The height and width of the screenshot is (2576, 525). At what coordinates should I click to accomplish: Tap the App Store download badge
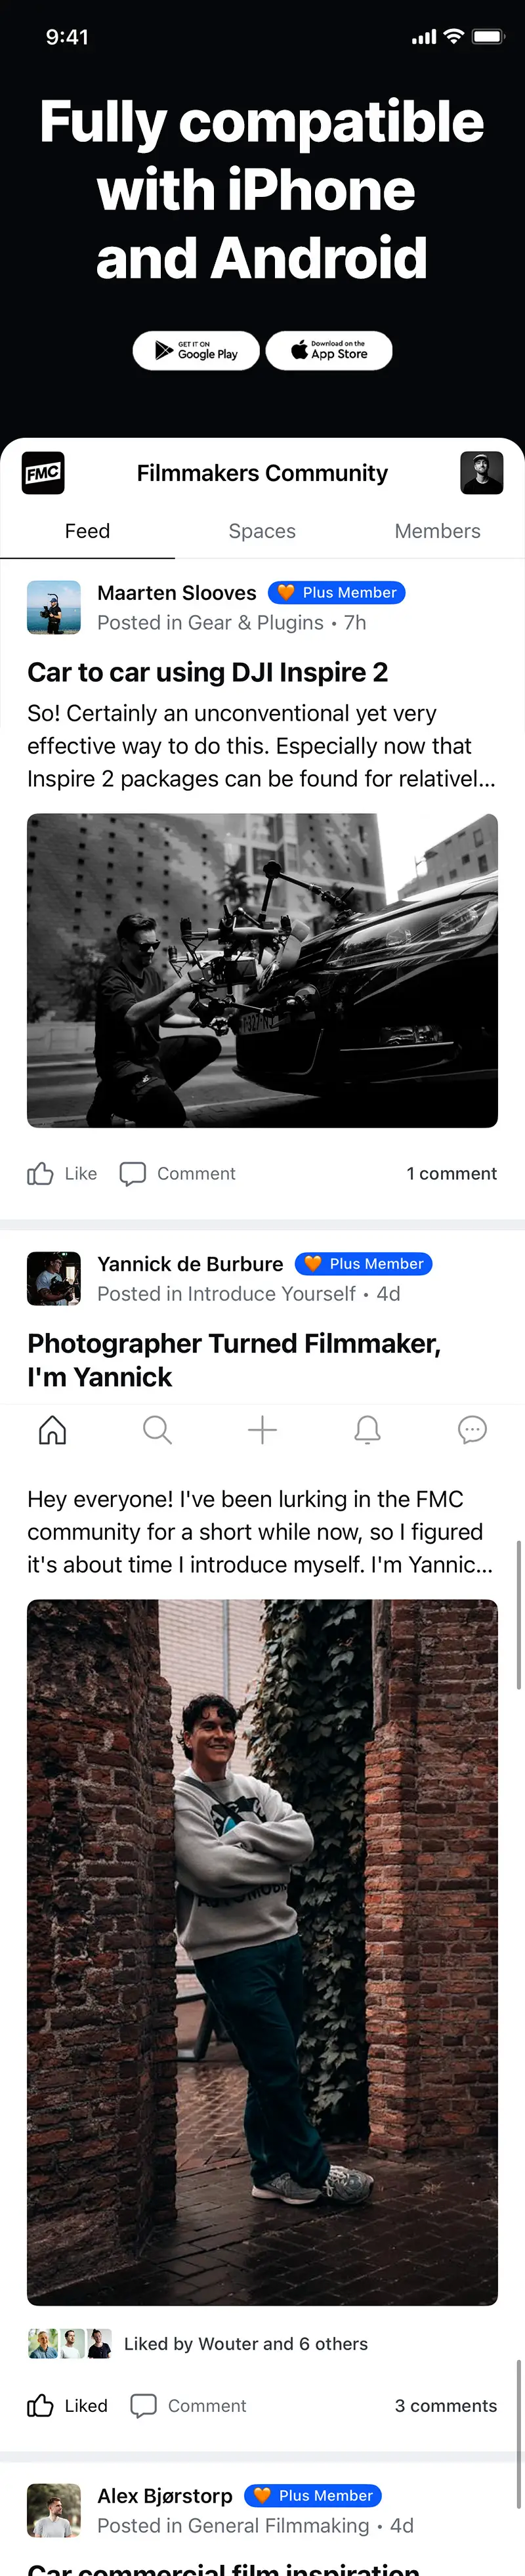(x=329, y=350)
